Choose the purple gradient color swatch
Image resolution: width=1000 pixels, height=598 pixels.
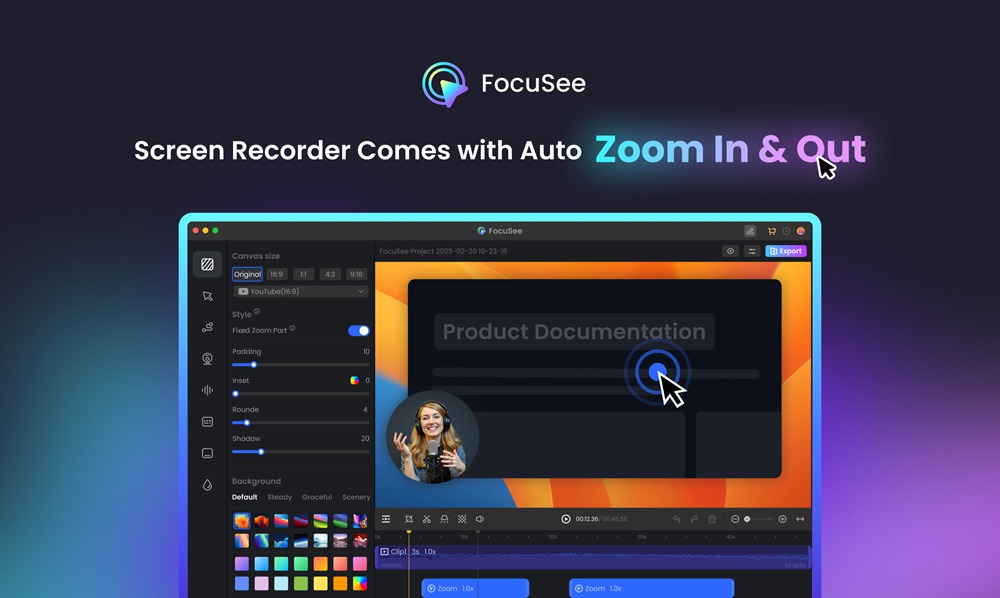pos(242,564)
